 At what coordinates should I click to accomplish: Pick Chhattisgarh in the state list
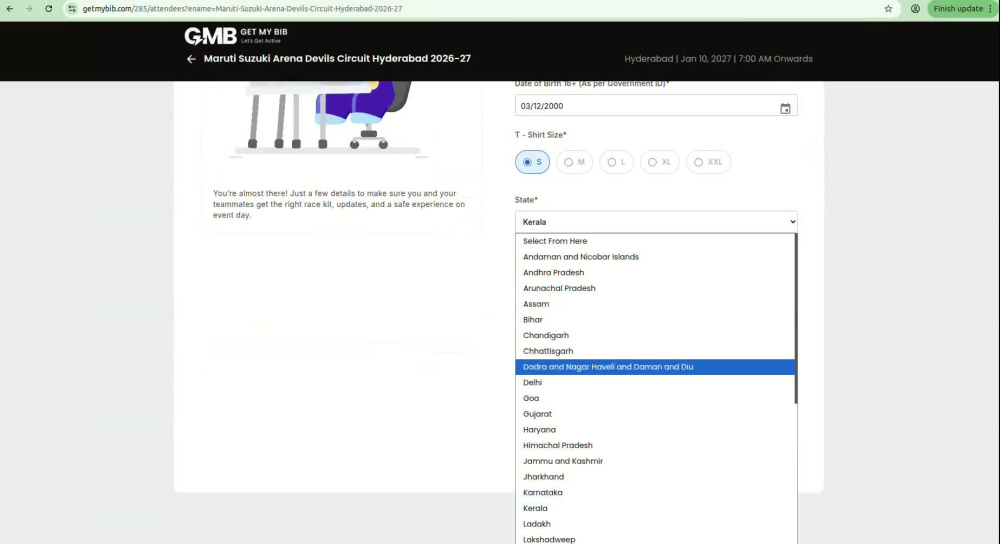(655, 351)
